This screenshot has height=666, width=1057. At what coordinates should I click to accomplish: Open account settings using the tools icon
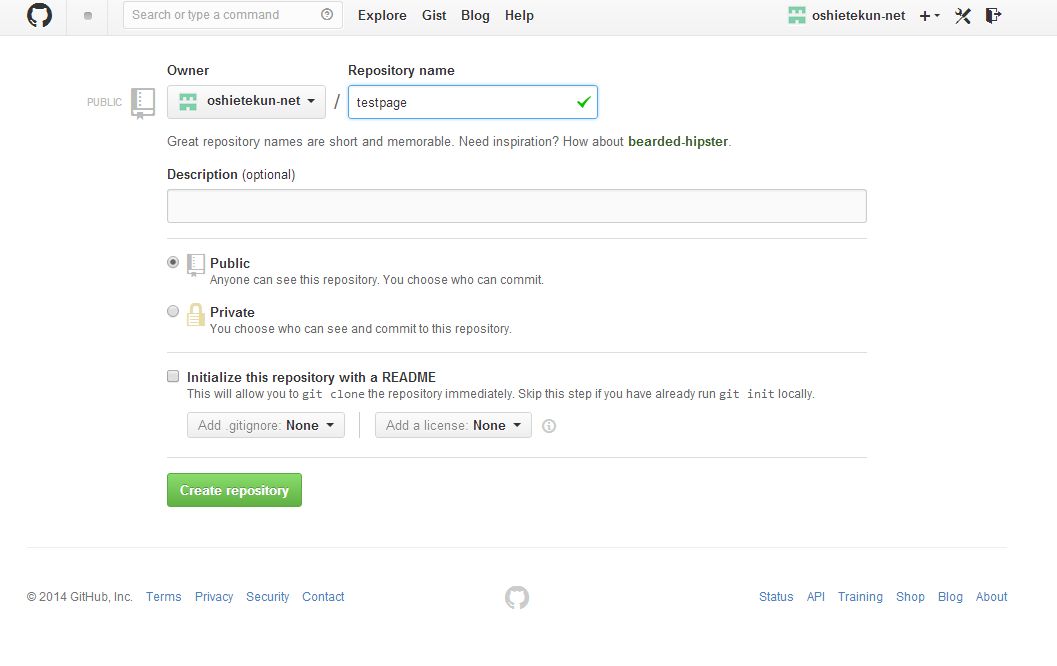(x=963, y=16)
